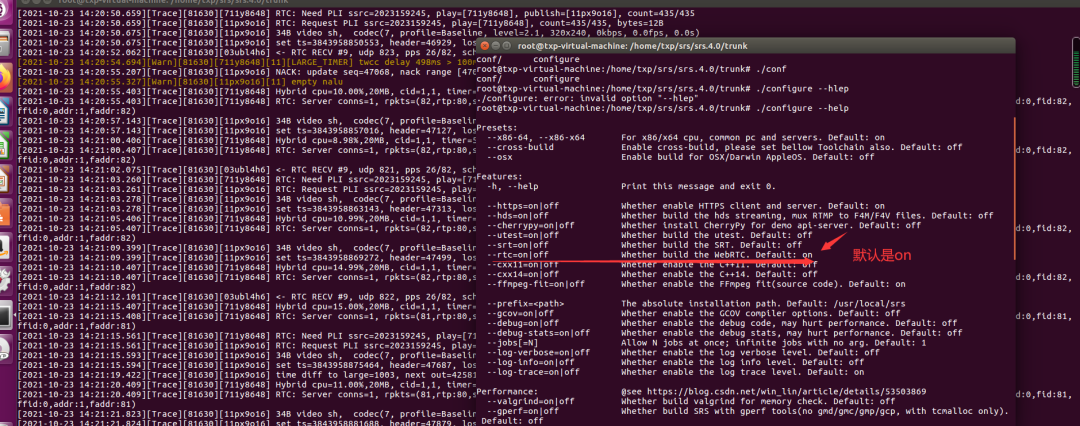Select the '--x86-64, --x86-x64' option
The height and width of the screenshot is (426, 1080).
tap(536, 137)
